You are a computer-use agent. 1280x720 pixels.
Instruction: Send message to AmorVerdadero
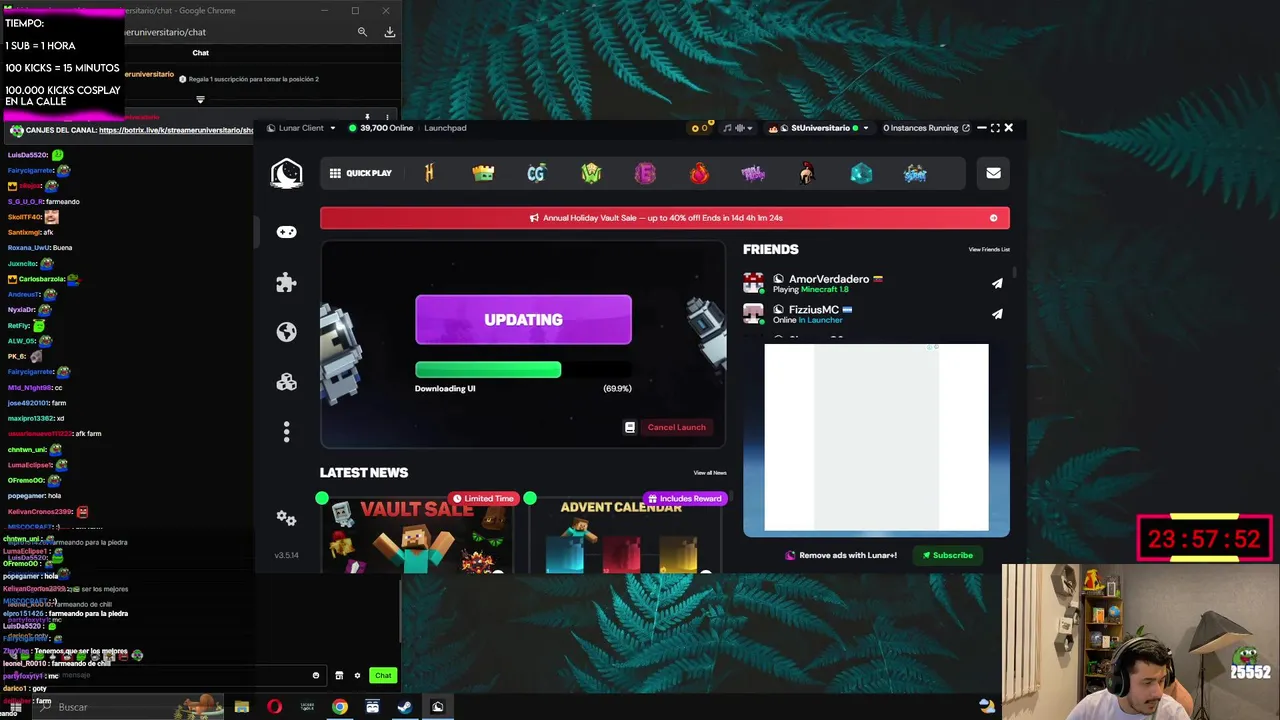click(997, 283)
